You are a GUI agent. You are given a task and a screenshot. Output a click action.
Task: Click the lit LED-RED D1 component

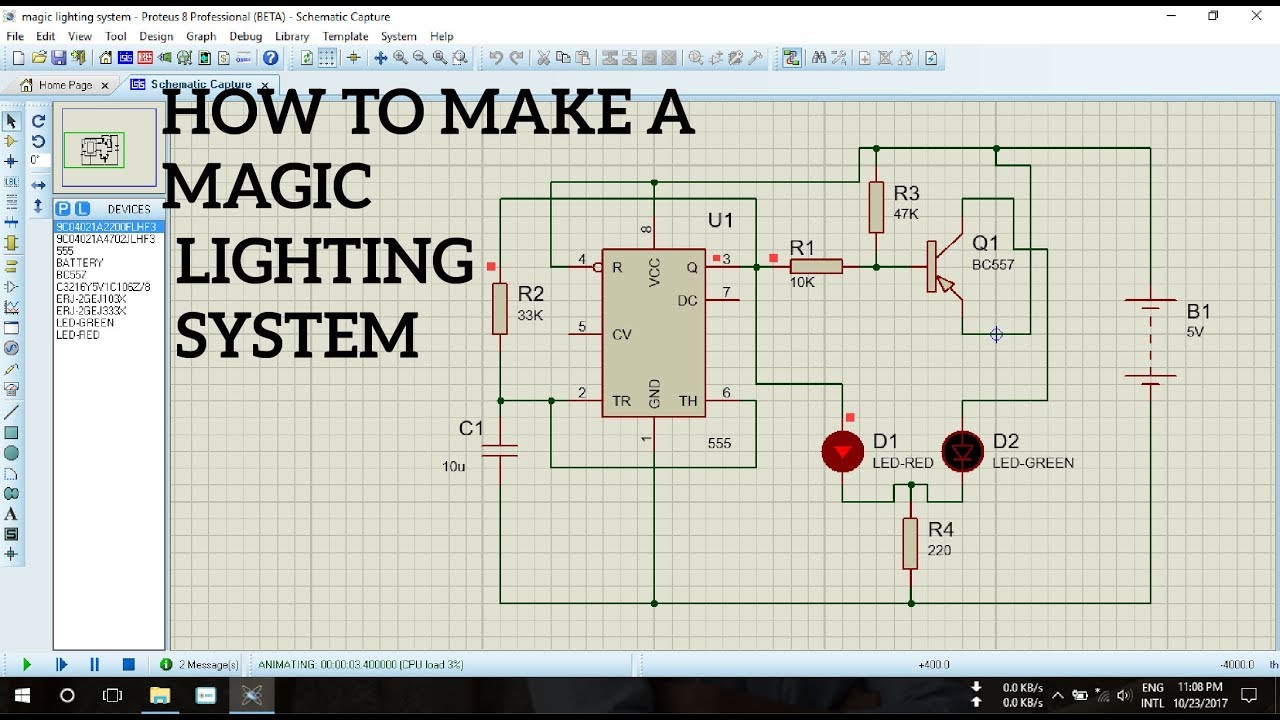pyautogui.click(x=843, y=452)
